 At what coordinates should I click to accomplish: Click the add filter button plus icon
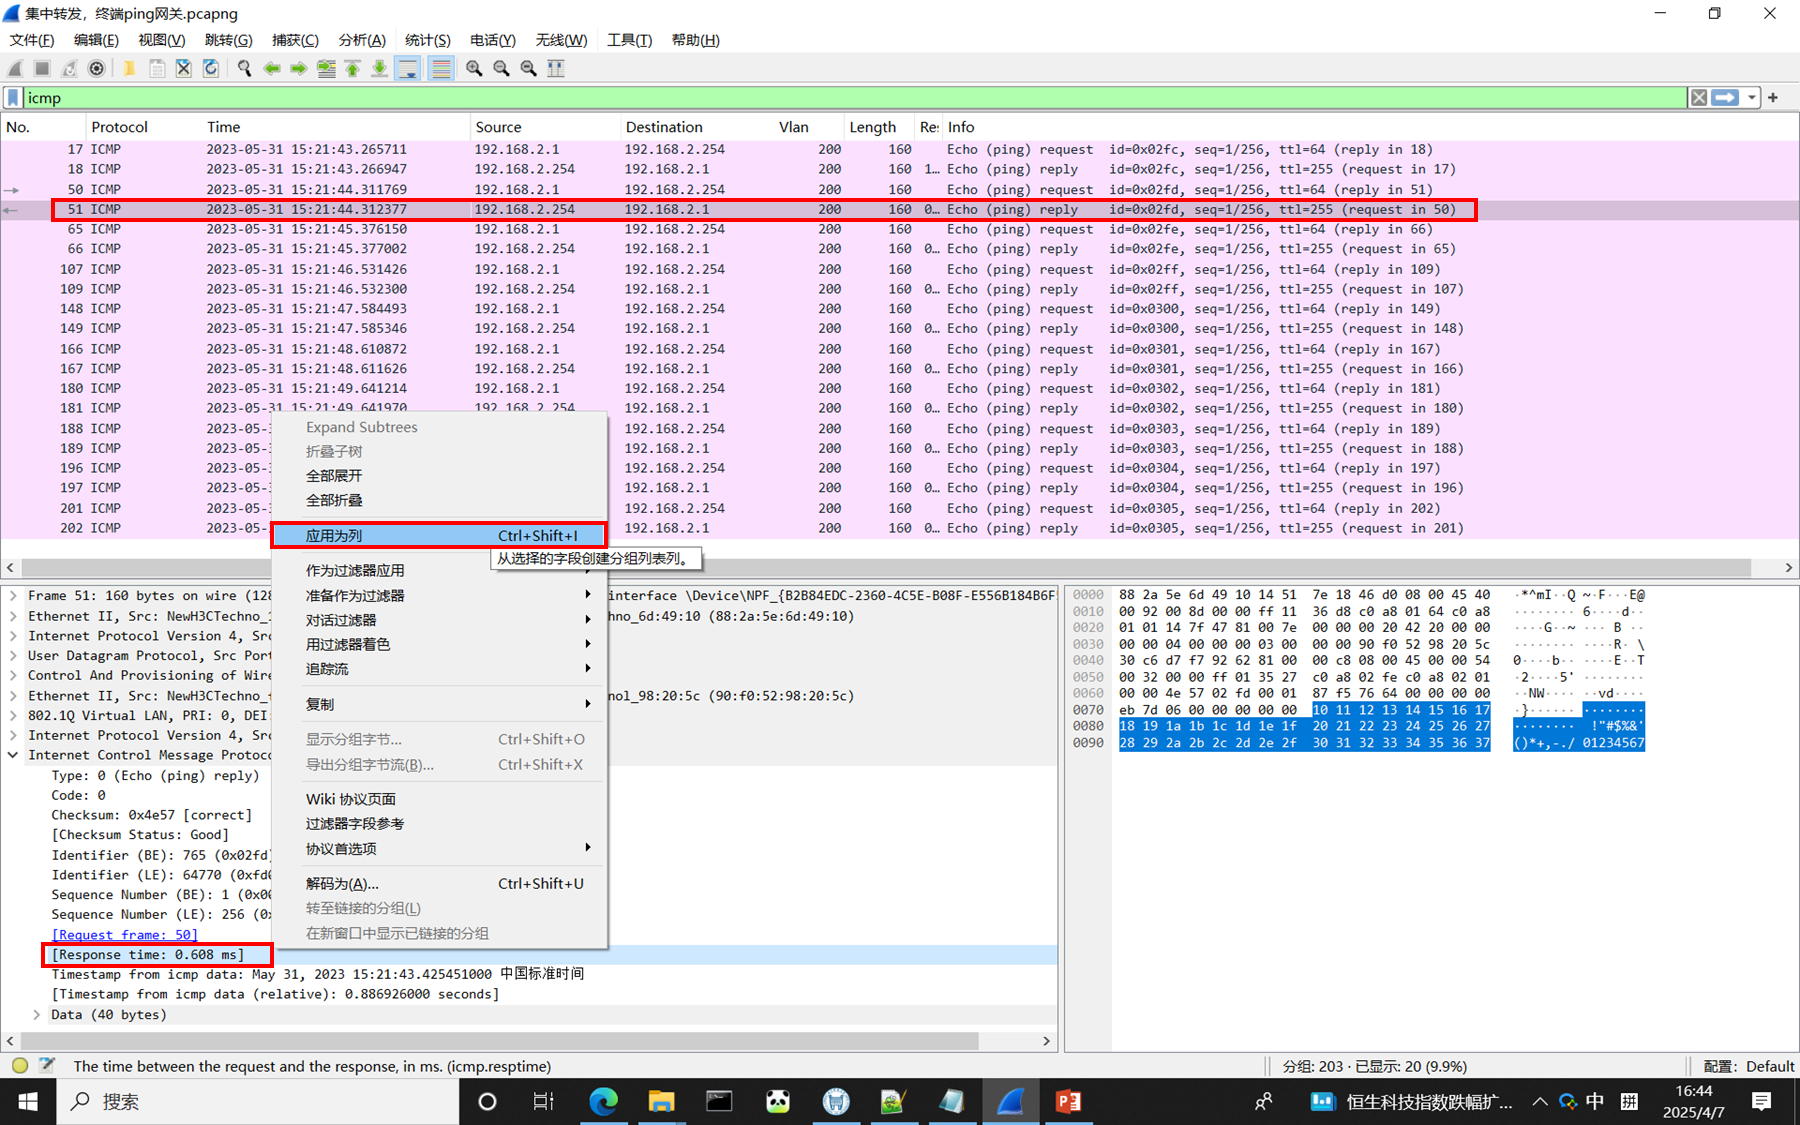pos(1773,98)
